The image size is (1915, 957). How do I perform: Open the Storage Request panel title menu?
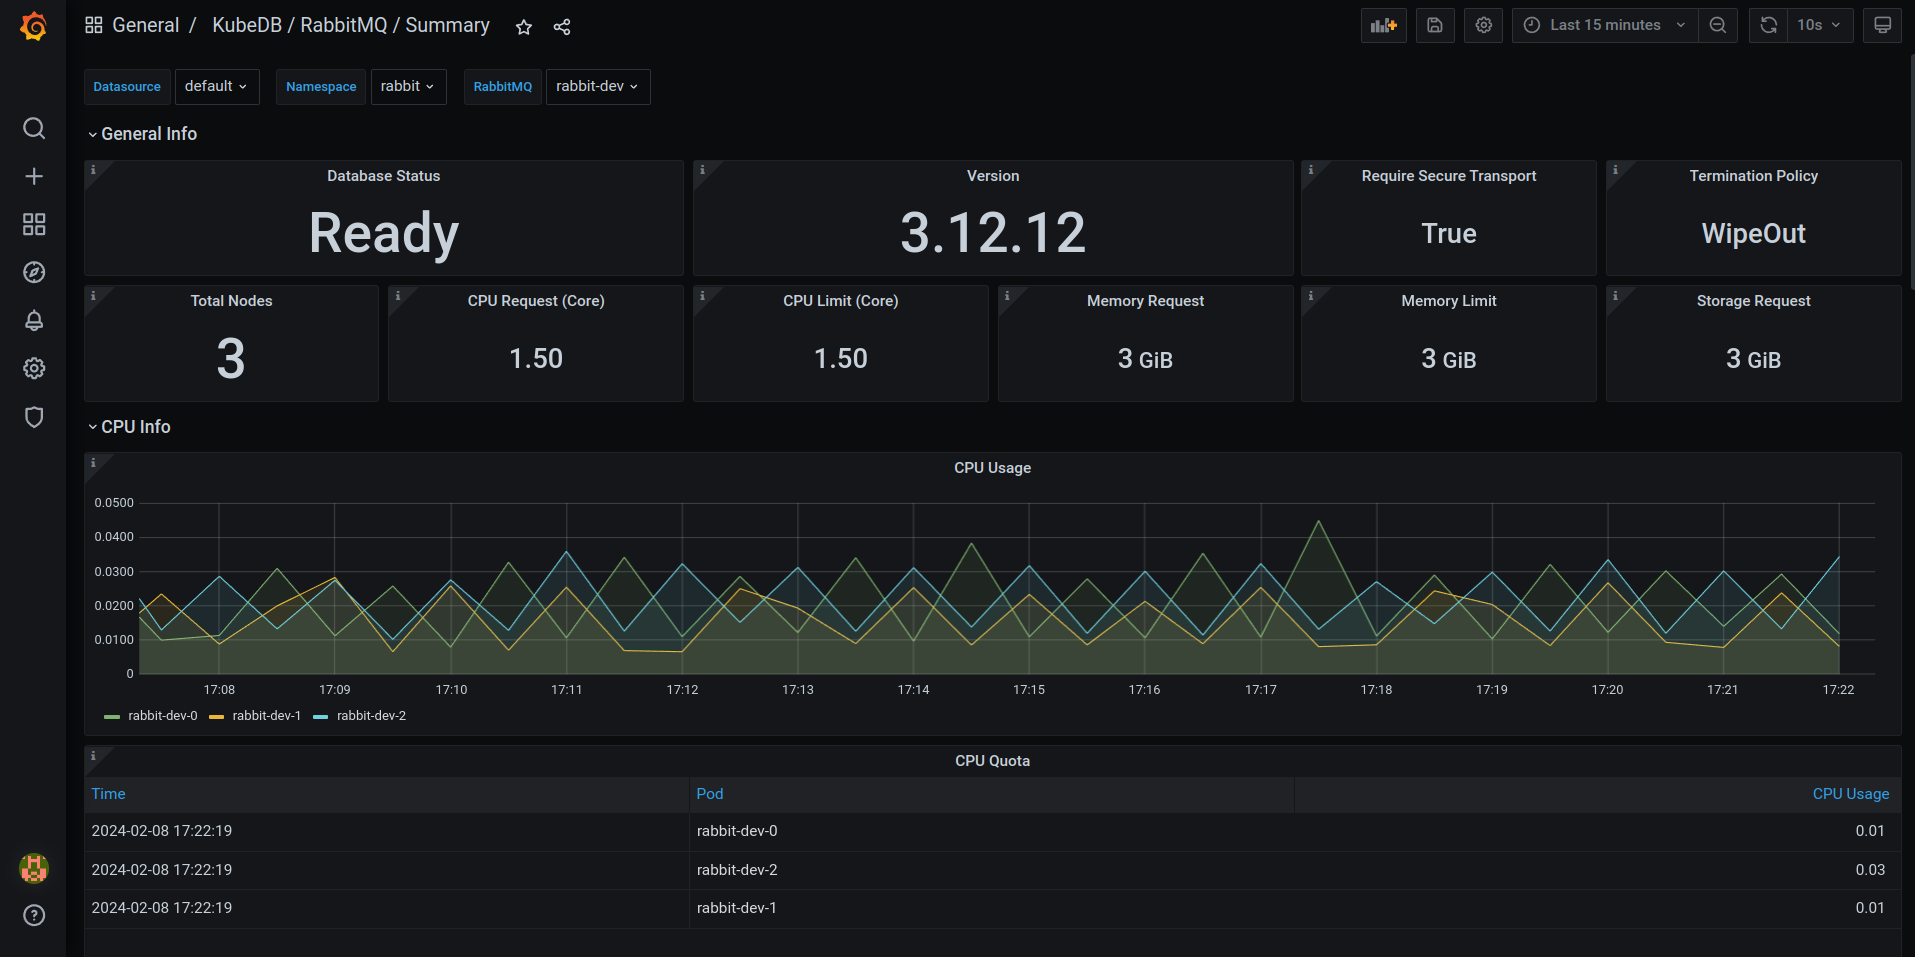(1753, 301)
